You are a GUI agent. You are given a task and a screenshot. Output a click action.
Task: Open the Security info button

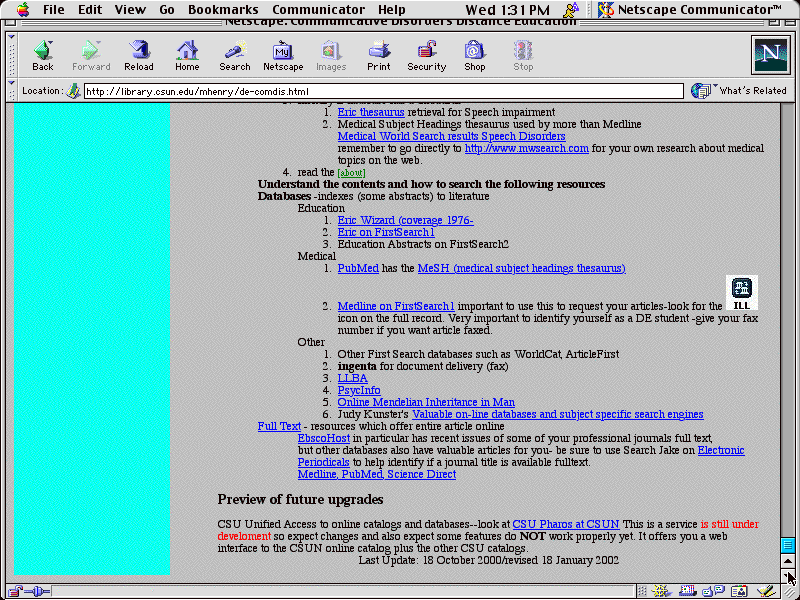pos(427,55)
